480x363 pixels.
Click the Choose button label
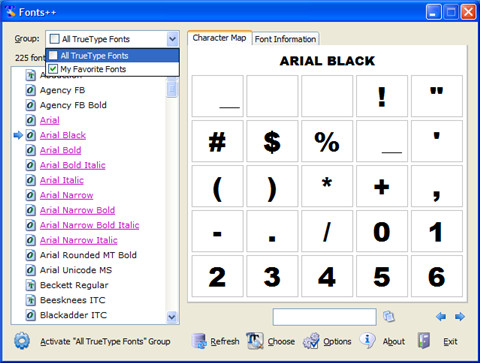[x=281, y=341]
